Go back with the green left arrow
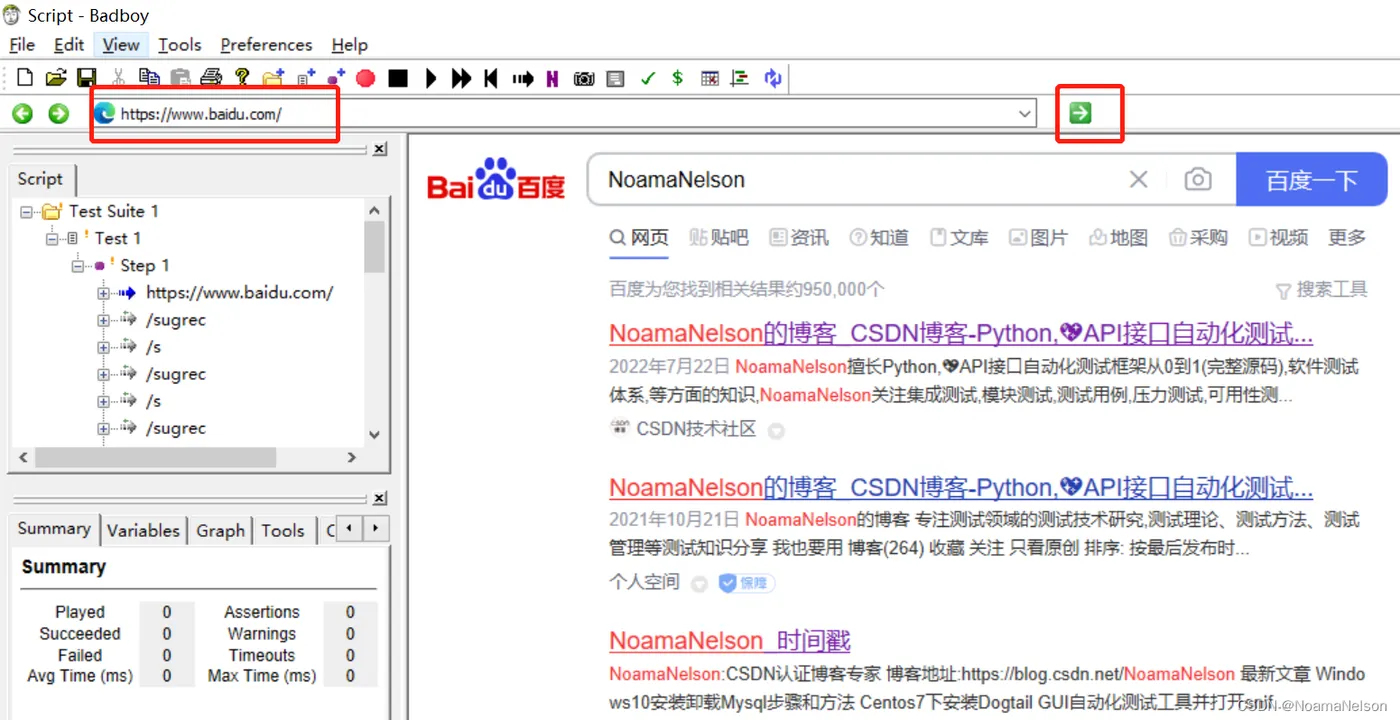The image size is (1400, 720). 22,114
